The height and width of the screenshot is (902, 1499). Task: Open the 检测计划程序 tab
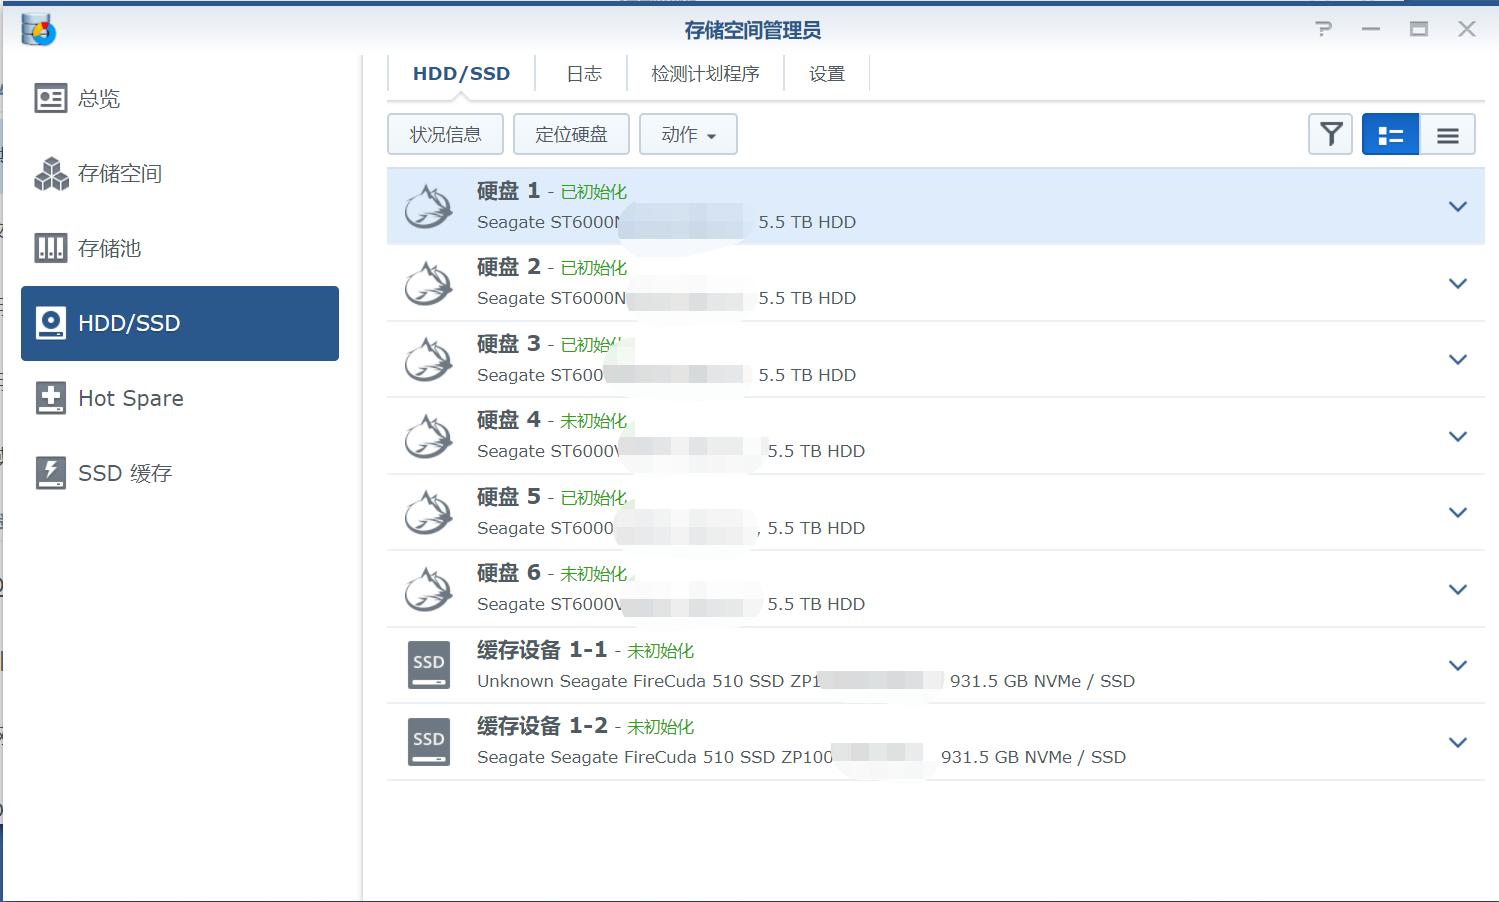point(705,72)
